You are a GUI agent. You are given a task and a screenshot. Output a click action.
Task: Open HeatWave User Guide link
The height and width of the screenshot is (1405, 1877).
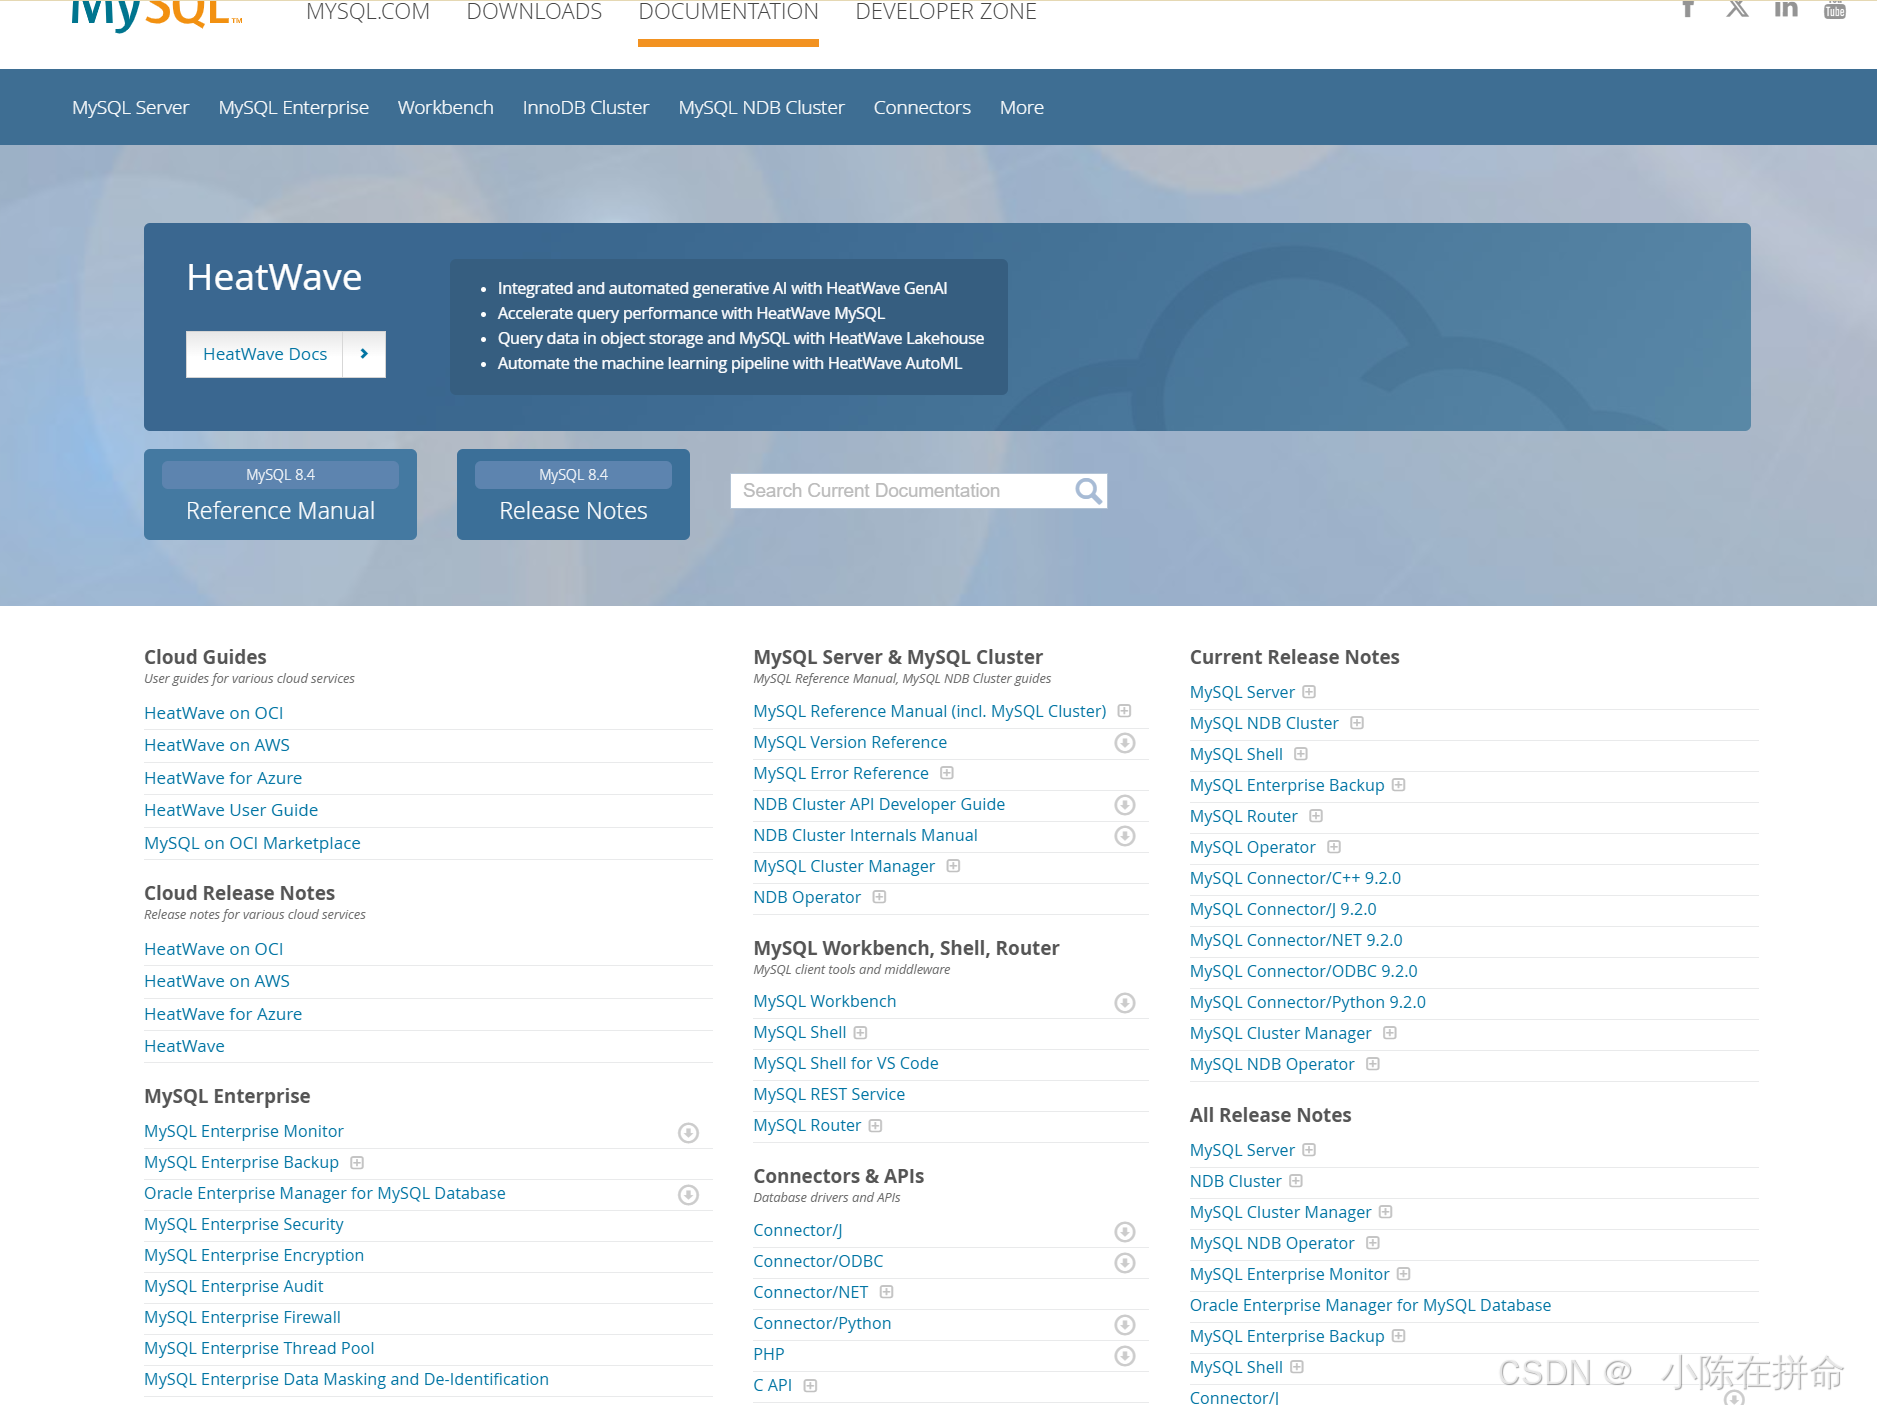231,810
